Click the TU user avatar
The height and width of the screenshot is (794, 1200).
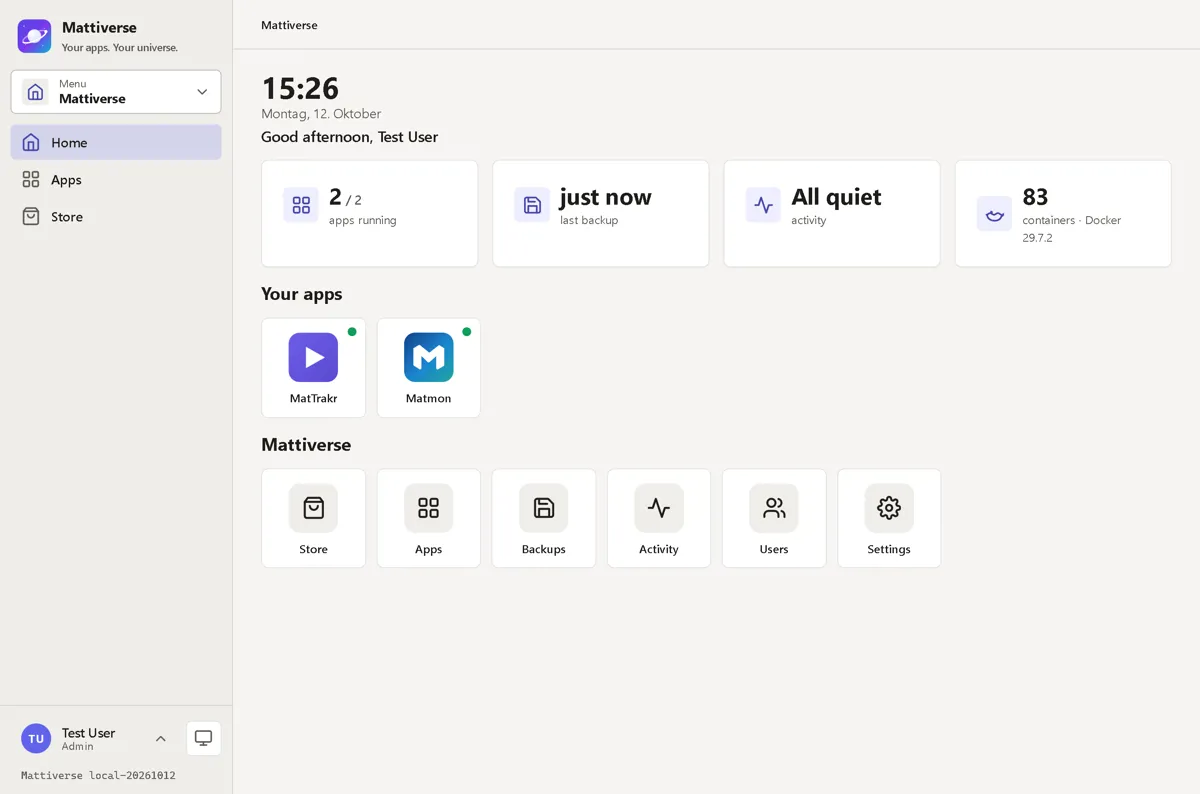[x=36, y=739]
